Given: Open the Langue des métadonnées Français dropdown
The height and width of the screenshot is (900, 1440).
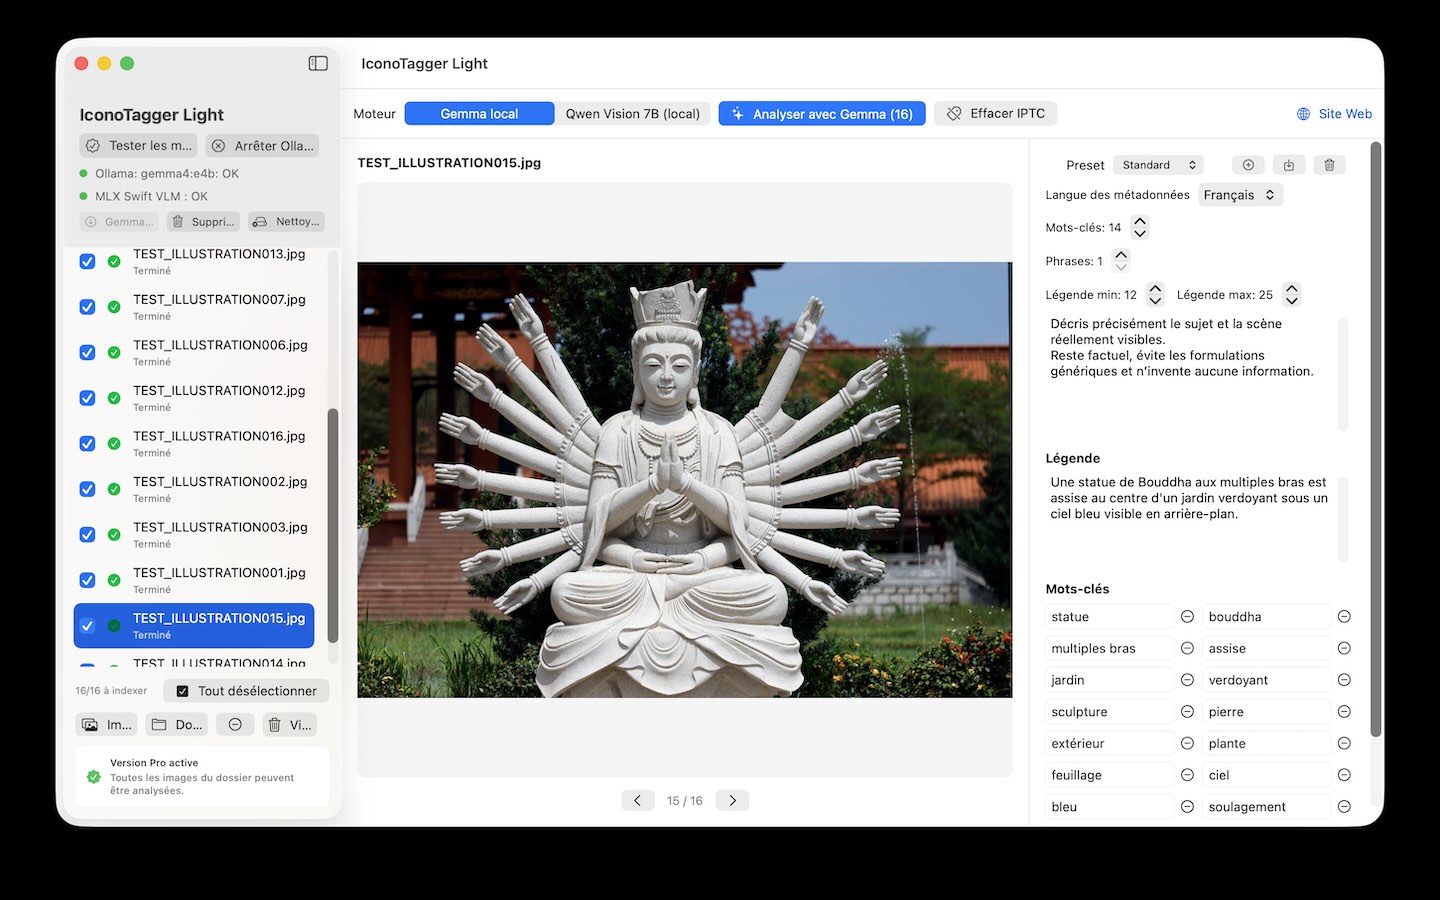Looking at the screenshot, I should click(1240, 195).
